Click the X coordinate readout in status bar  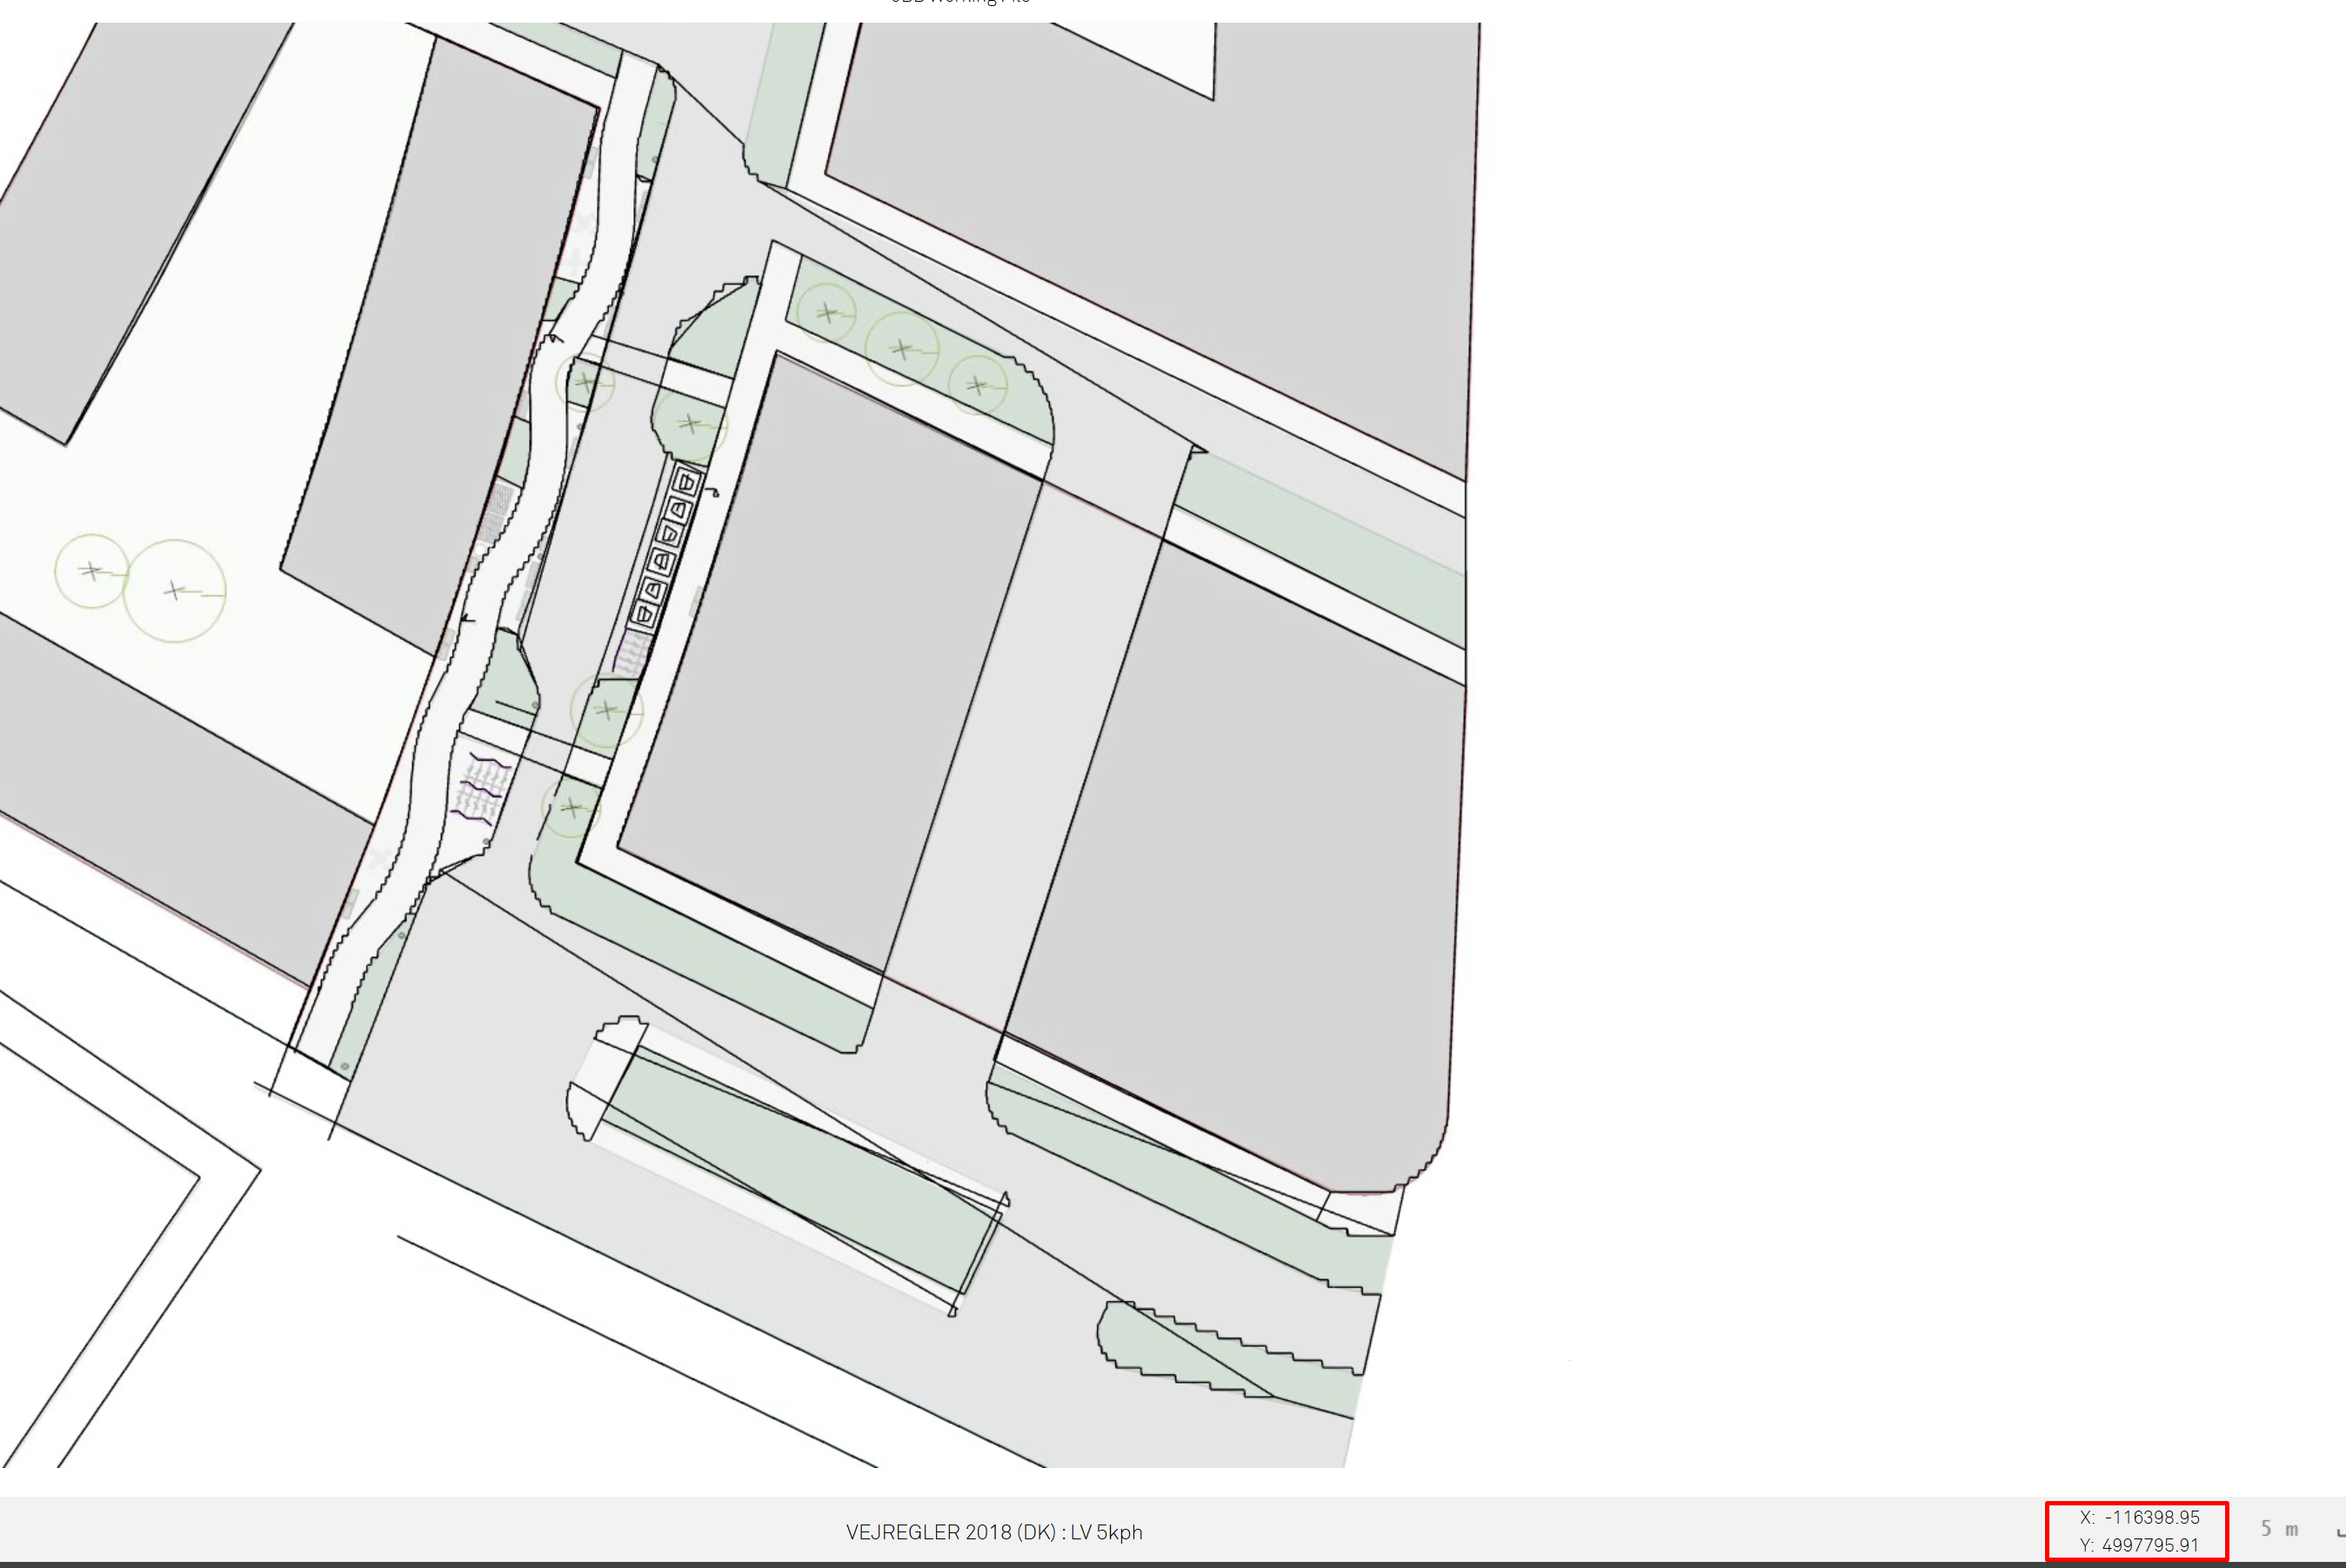[x=2139, y=1517]
